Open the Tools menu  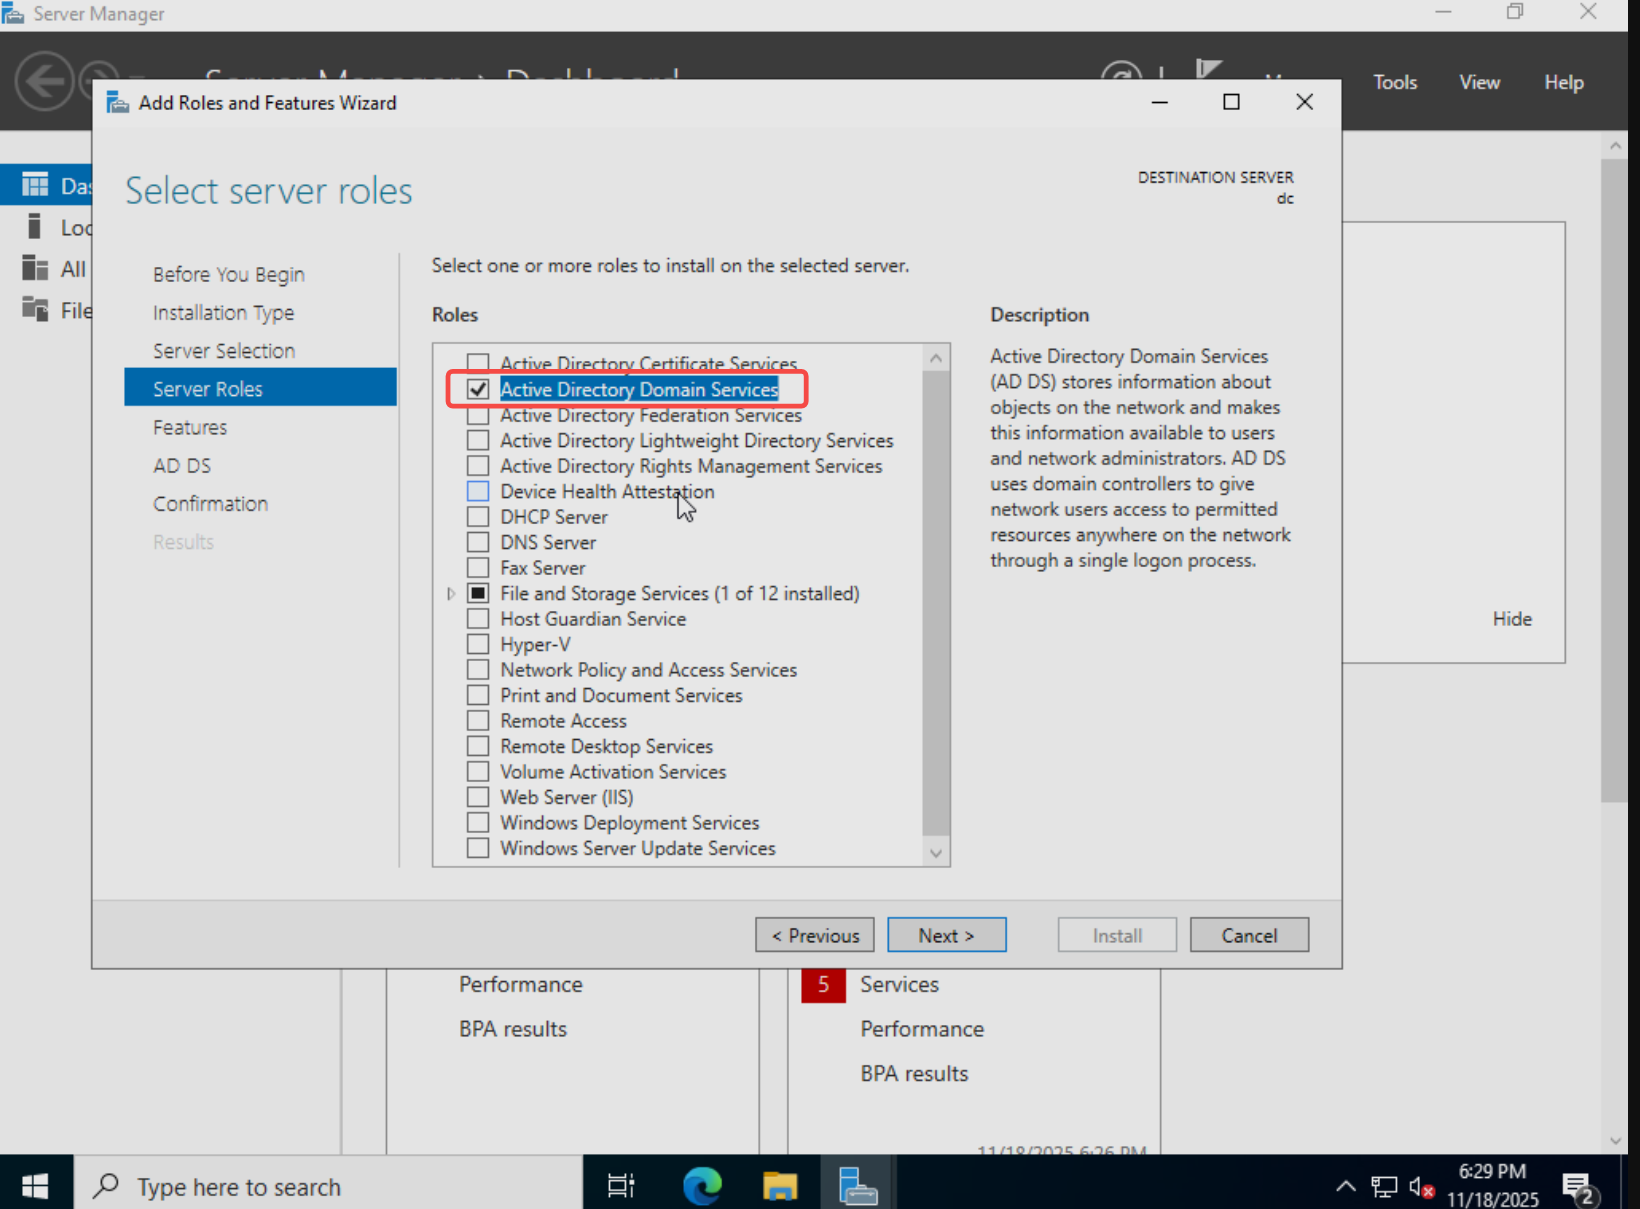(x=1395, y=82)
